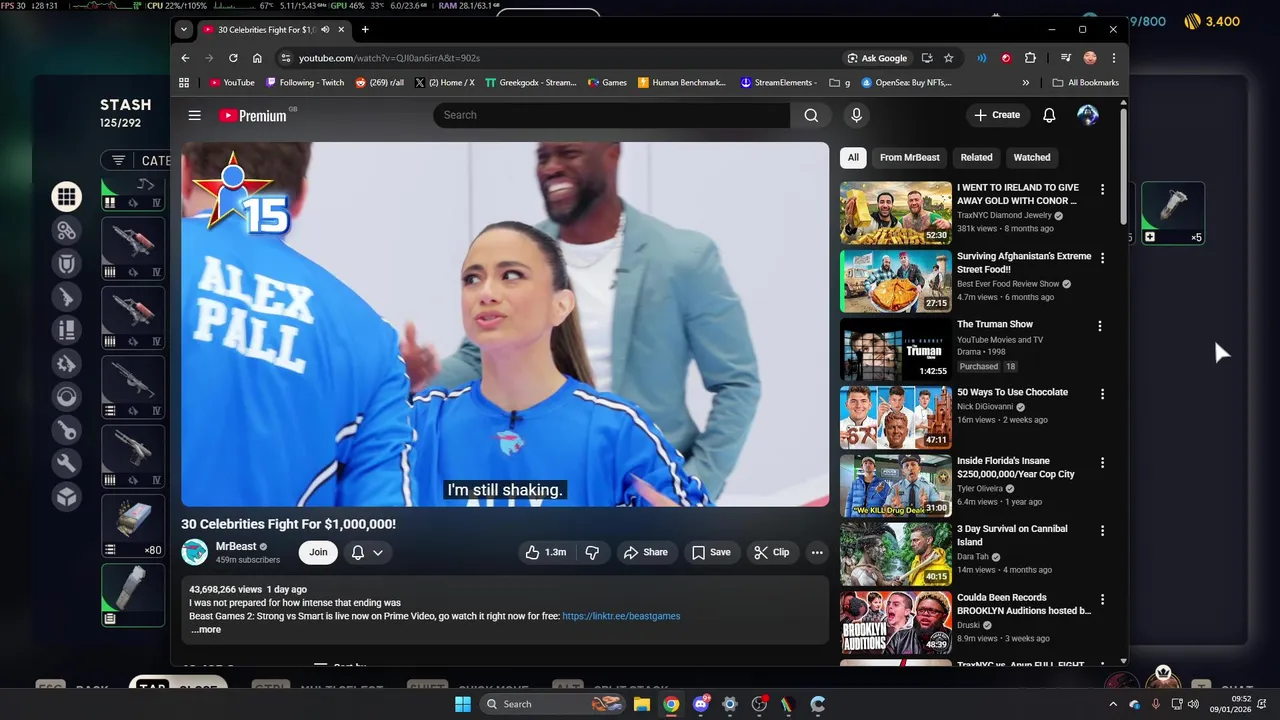Select the wrench category in stash sidebar
This screenshot has height=720, width=1280.
67,463
